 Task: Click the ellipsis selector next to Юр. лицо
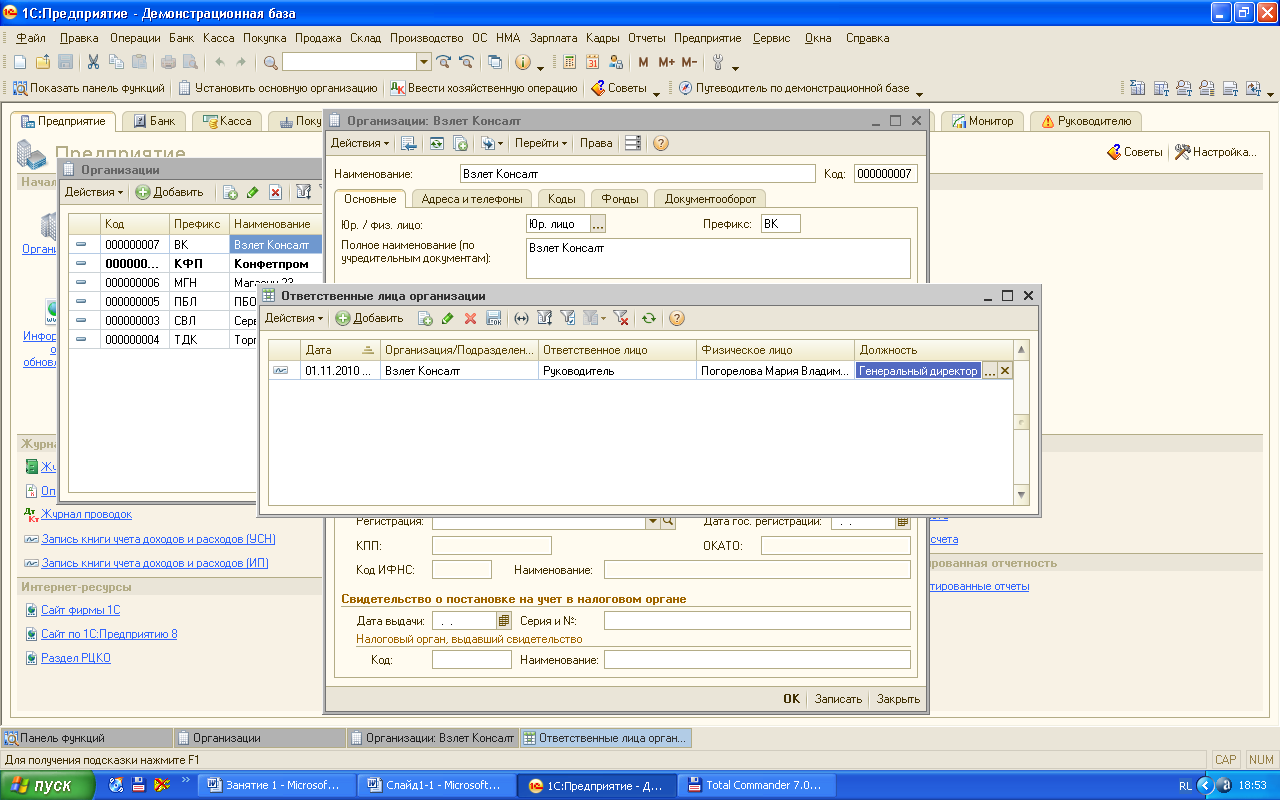pos(598,224)
